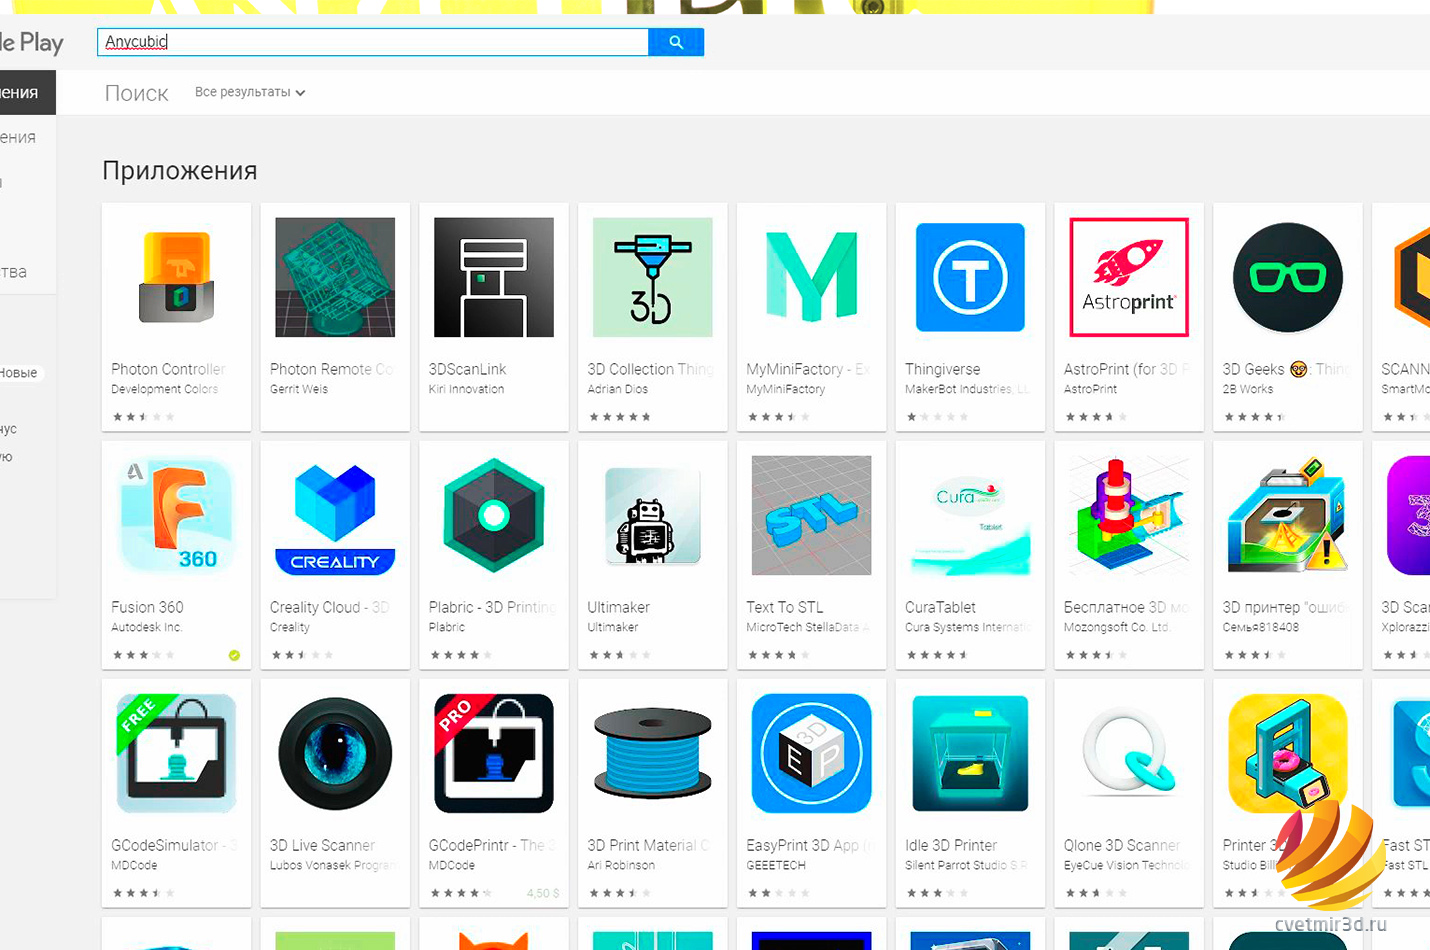The width and height of the screenshot is (1430, 950).
Task: Open the EasyPrint 3D App icon
Action: point(811,753)
